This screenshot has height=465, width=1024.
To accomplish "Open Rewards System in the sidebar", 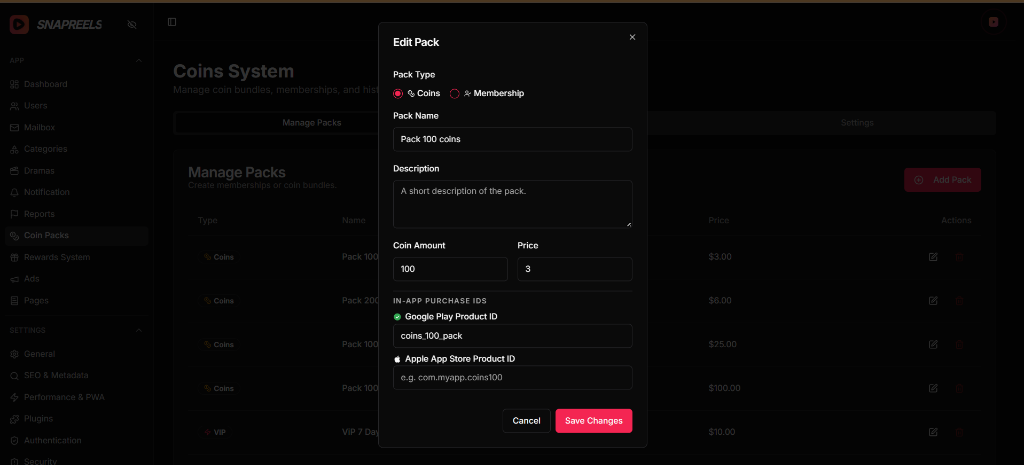I will 76,257.
